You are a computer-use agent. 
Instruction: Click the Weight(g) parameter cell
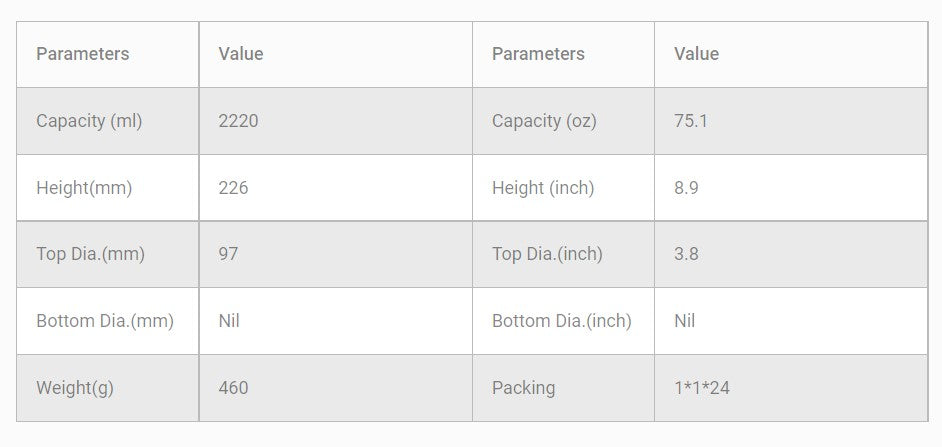(x=75, y=388)
